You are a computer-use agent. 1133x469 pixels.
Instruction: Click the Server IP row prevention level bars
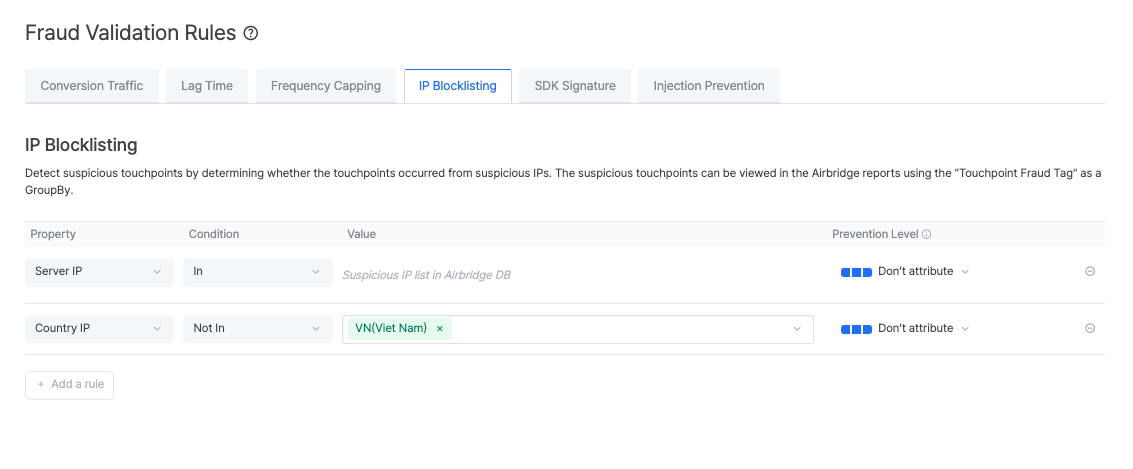pos(856,272)
